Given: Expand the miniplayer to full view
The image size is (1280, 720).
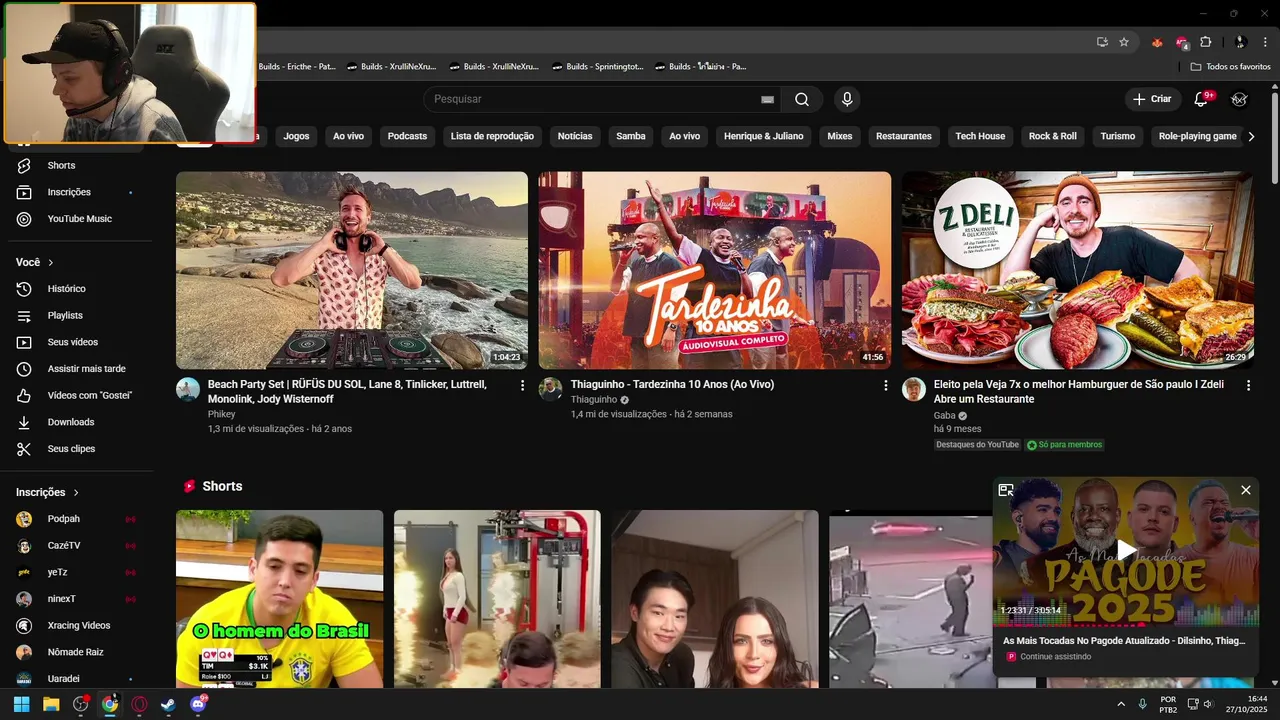Looking at the screenshot, I should click(1006, 490).
